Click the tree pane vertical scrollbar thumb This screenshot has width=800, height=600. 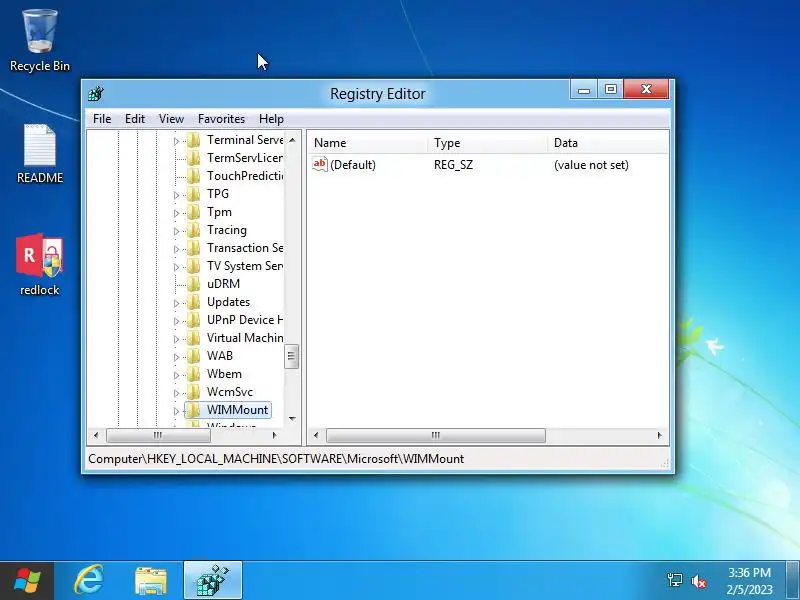(291, 356)
